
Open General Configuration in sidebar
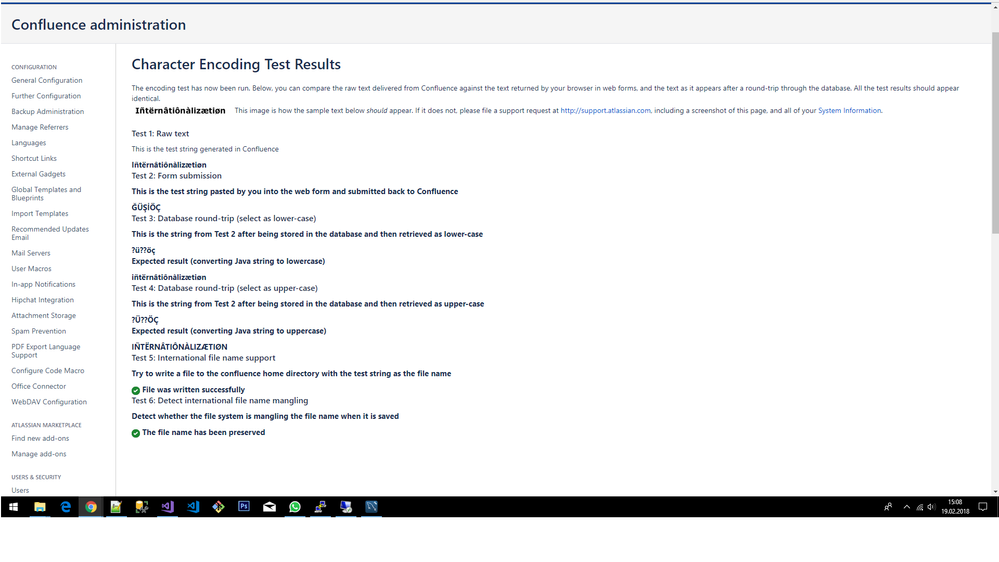pyautogui.click(x=47, y=80)
